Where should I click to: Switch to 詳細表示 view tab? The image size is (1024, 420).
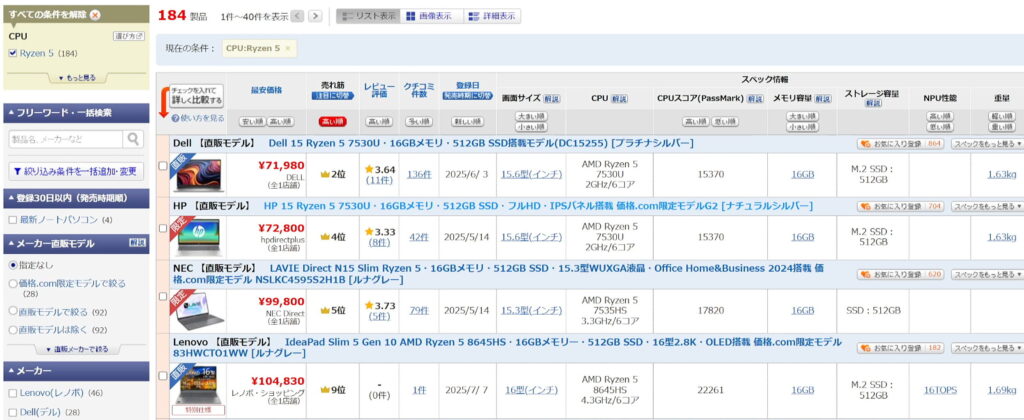click(x=493, y=17)
